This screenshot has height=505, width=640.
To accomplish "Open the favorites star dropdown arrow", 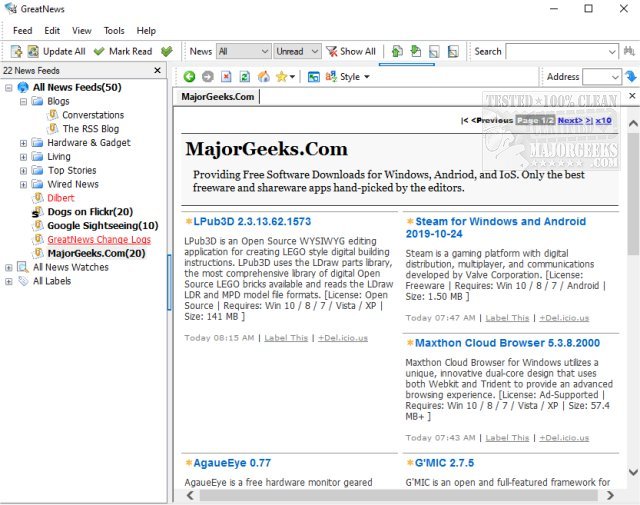I will coord(292,77).
